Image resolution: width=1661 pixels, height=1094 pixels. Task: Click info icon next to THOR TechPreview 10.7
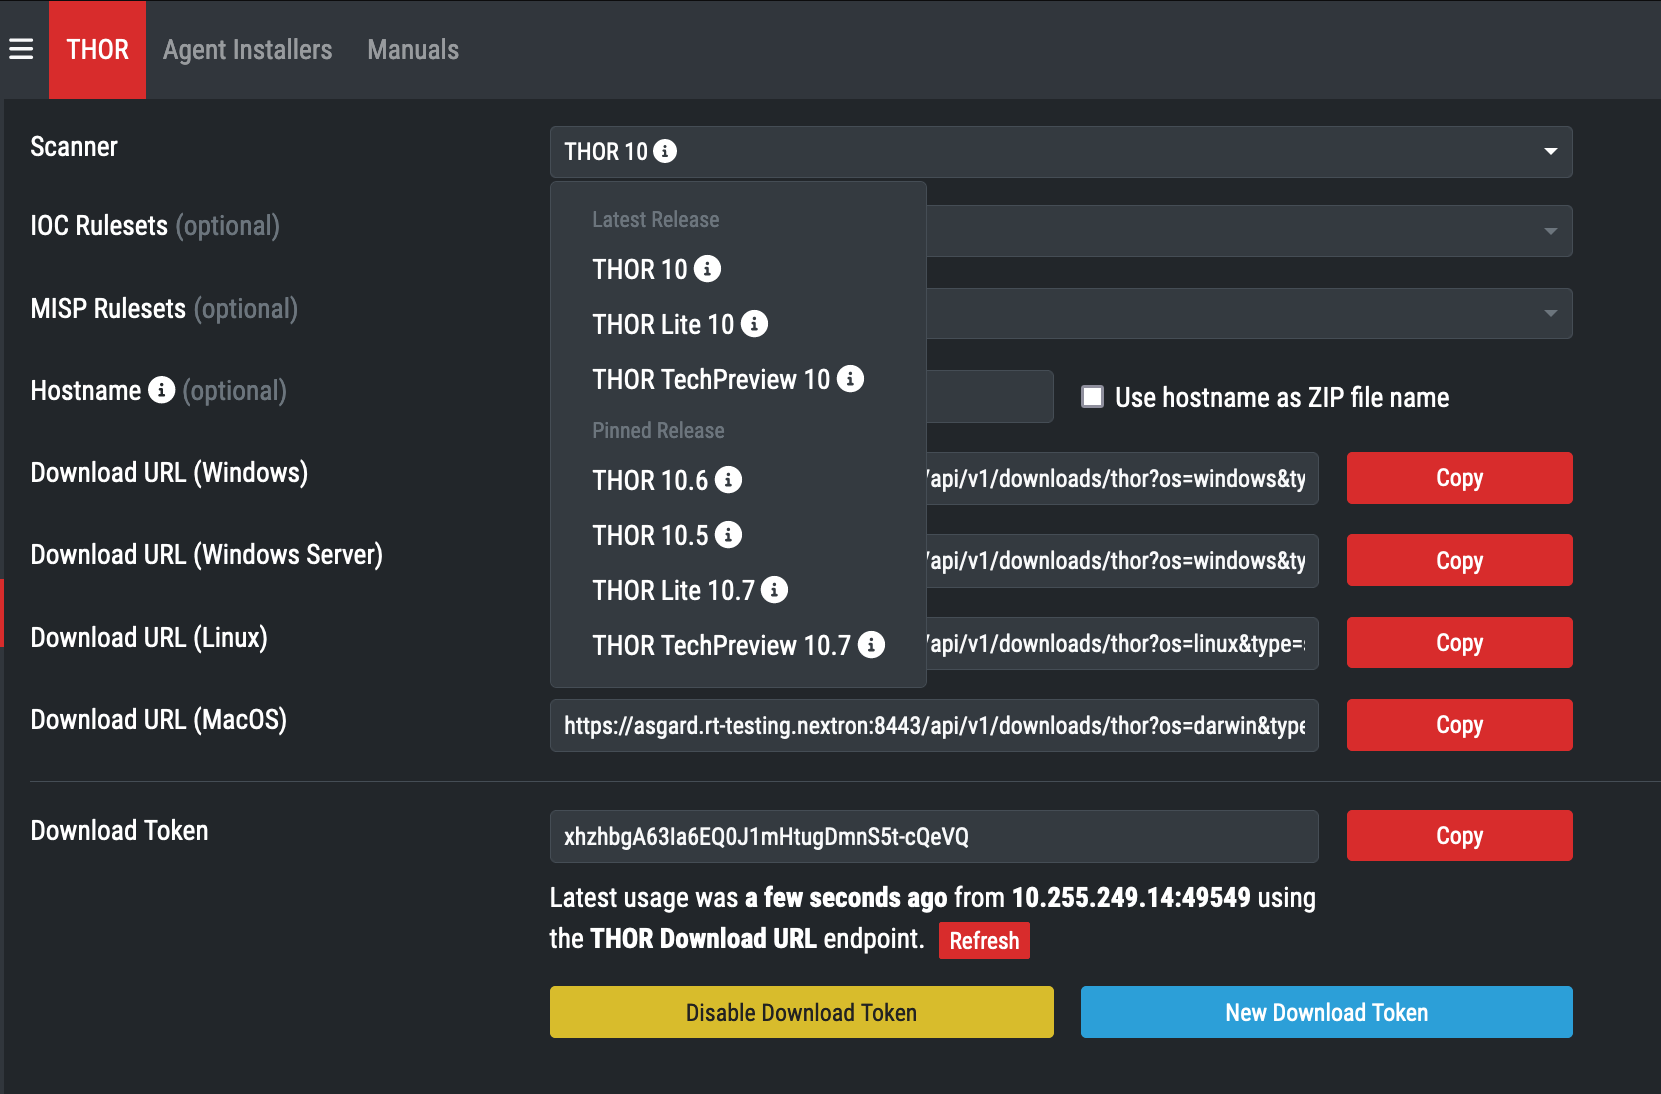(871, 645)
